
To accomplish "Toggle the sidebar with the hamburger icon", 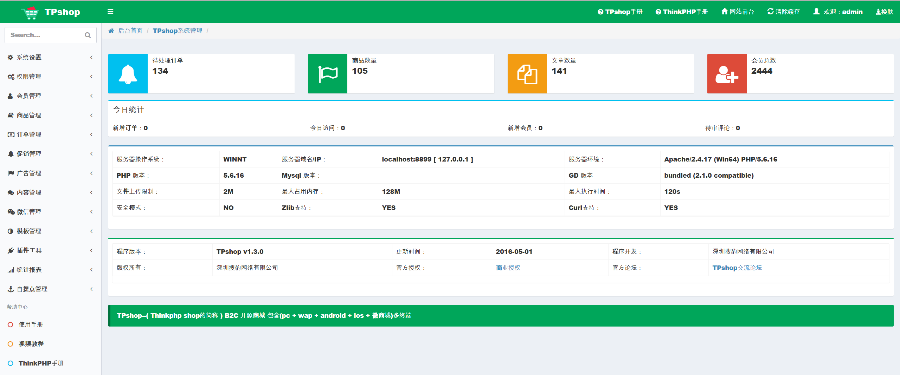I will pyautogui.click(x=110, y=11).
